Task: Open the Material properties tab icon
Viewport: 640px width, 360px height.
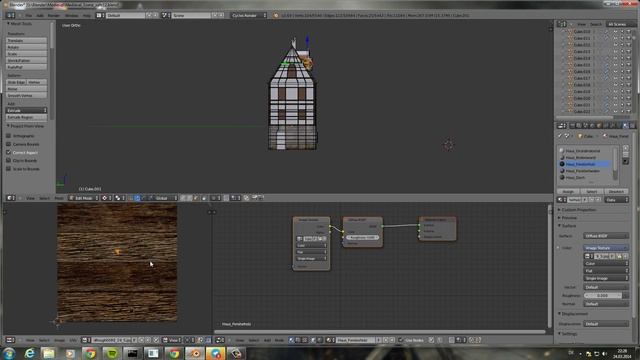Action: (625, 126)
